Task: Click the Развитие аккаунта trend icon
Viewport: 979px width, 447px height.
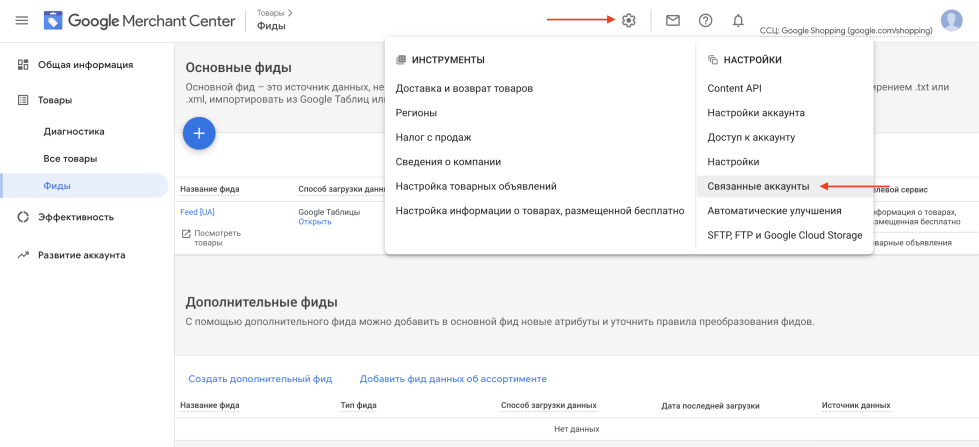Action: coord(23,255)
